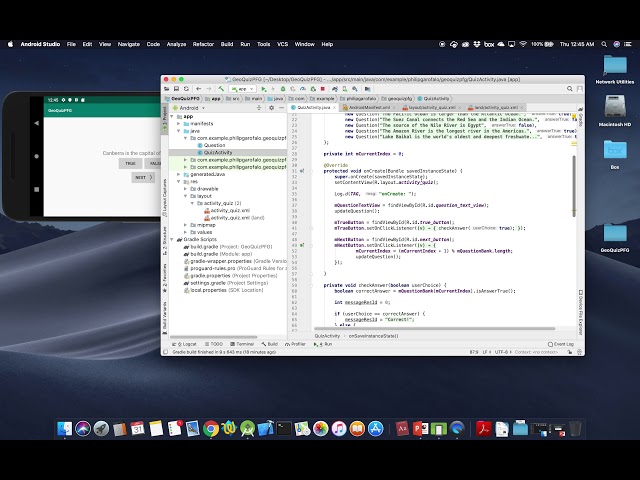Click the Forward navigation arrow
Screen dimensions: 640x480
pyautogui.click(x=209, y=89)
